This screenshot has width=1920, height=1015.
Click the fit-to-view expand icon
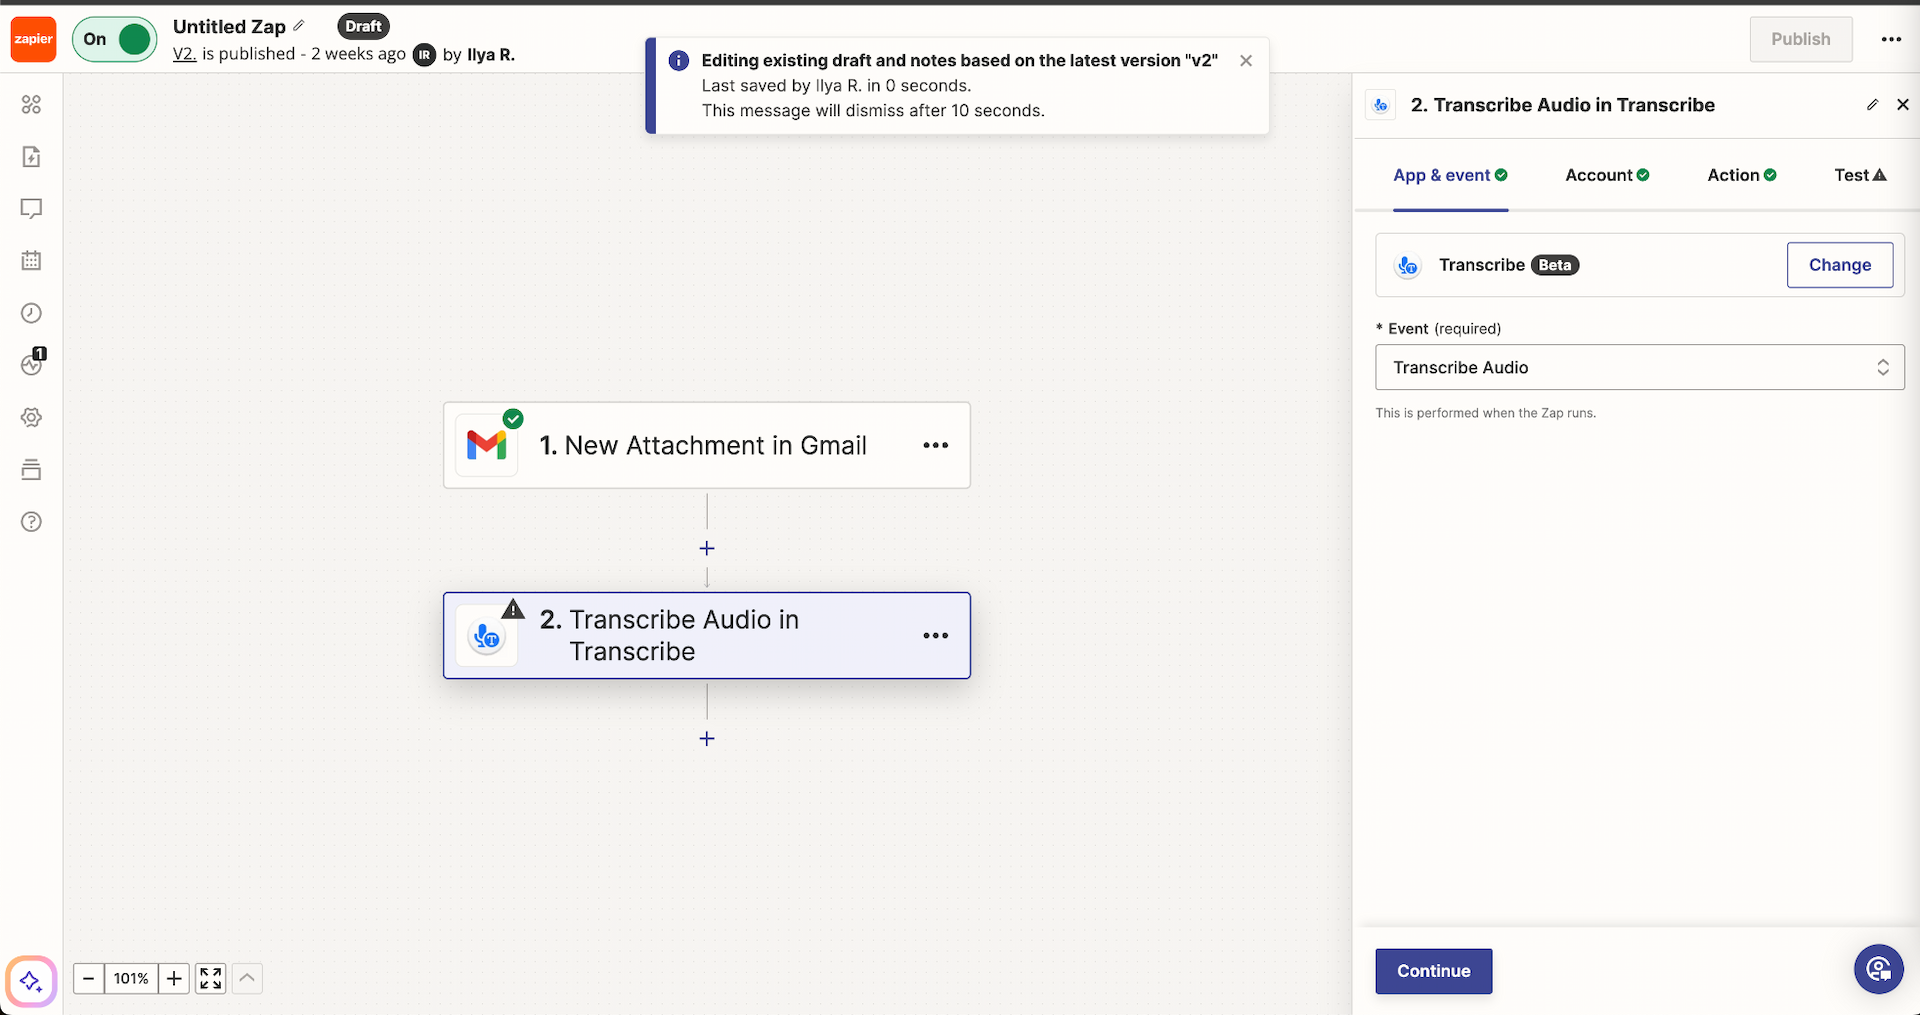pos(210,978)
